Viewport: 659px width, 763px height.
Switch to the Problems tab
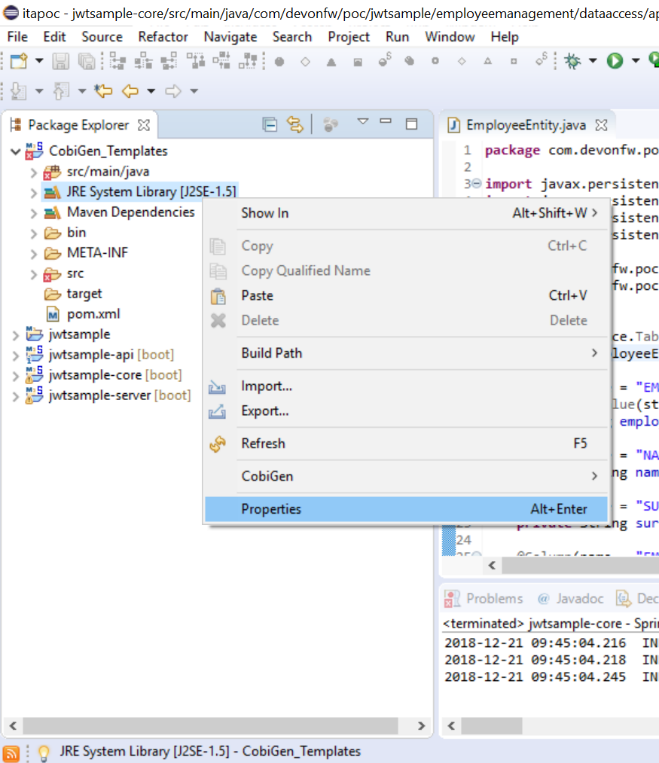pos(494,598)
